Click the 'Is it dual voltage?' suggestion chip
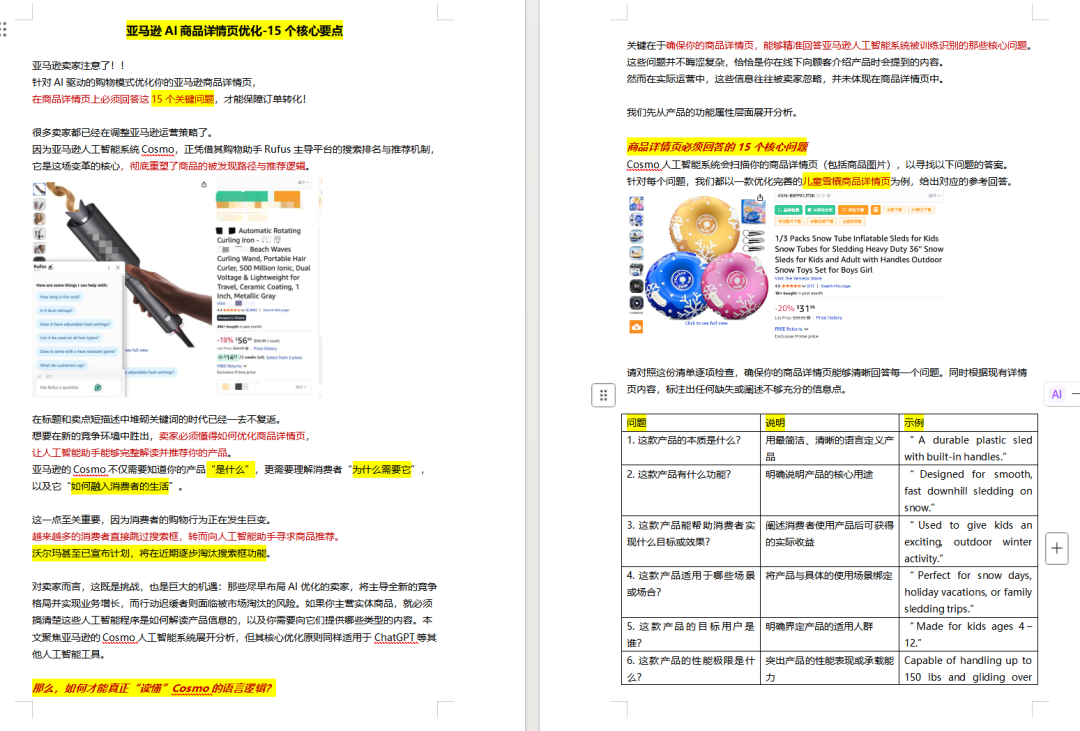Viewport: 1080px width, 731px height. point(56,310)
